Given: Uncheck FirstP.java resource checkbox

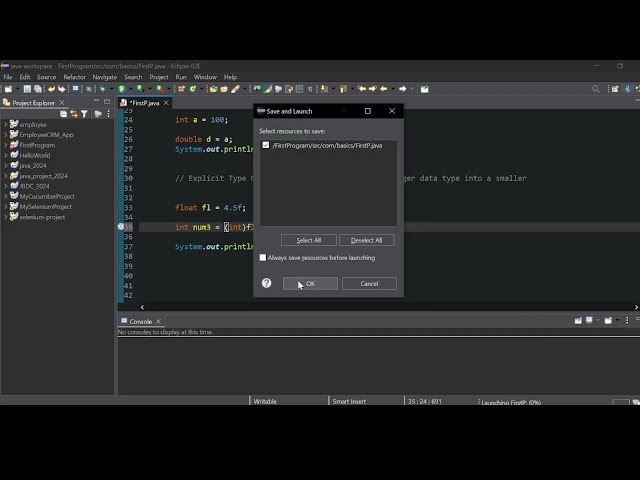Looking at the screenshot, I should 266,145.
